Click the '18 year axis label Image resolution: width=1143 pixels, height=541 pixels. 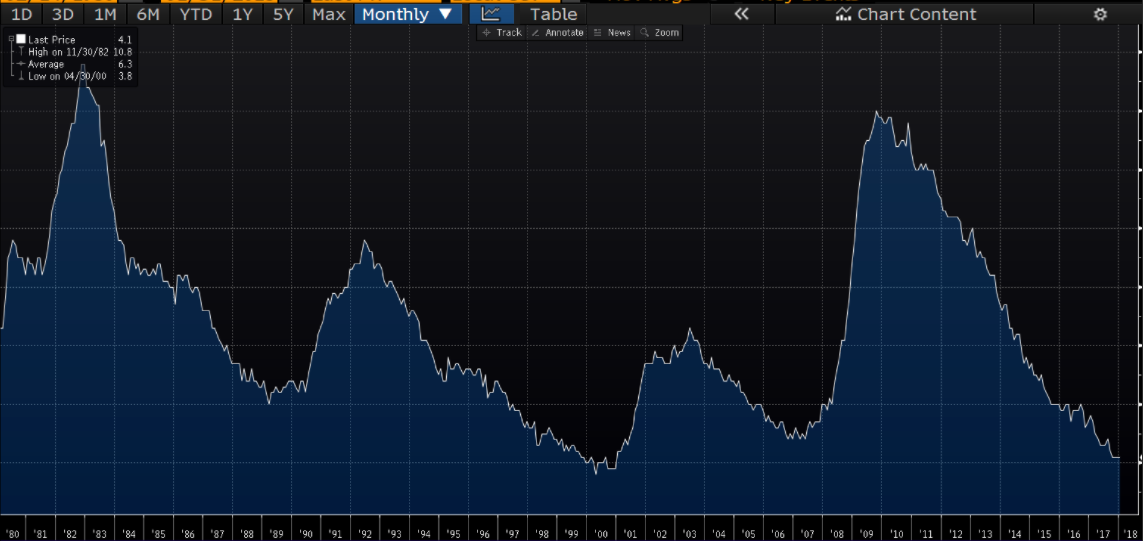[x=1132, y=534]
